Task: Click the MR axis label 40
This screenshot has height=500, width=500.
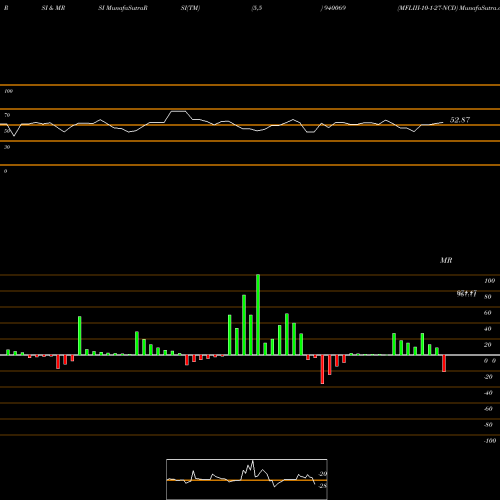Action: point(488,329)
